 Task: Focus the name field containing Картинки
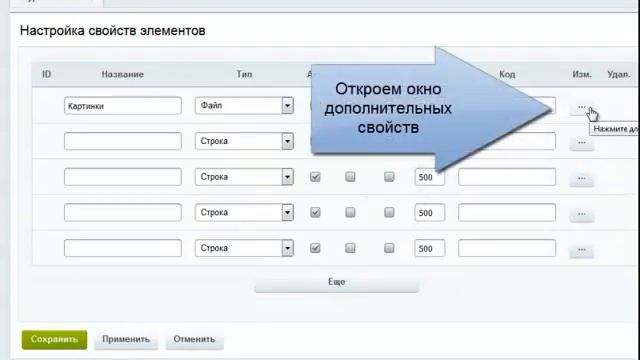(123, 106)
